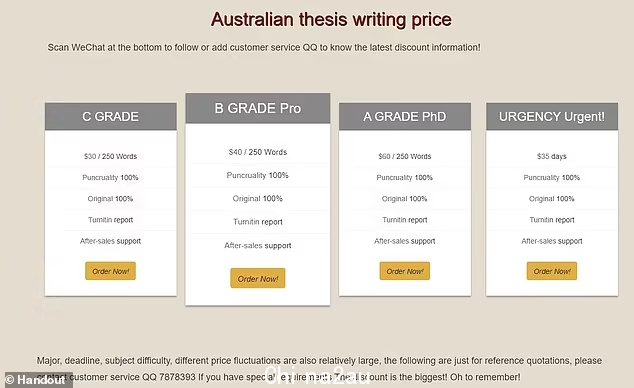Click the Scan WeChat discount information line
Screen dimensions: 634x388
point(264,47)
